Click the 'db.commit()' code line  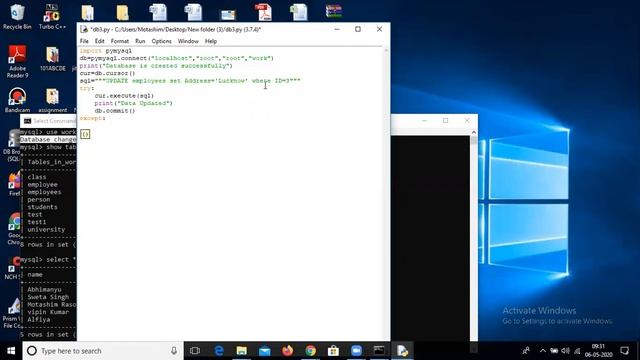[115, 111]
